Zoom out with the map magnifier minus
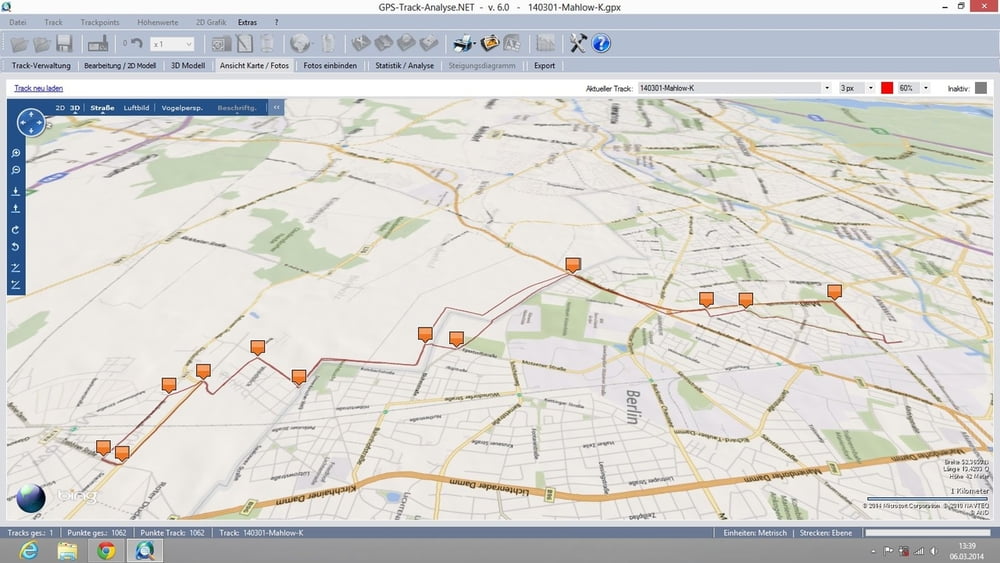The width and height of the screenshot is (1000, 563). (x=16, y=170)
